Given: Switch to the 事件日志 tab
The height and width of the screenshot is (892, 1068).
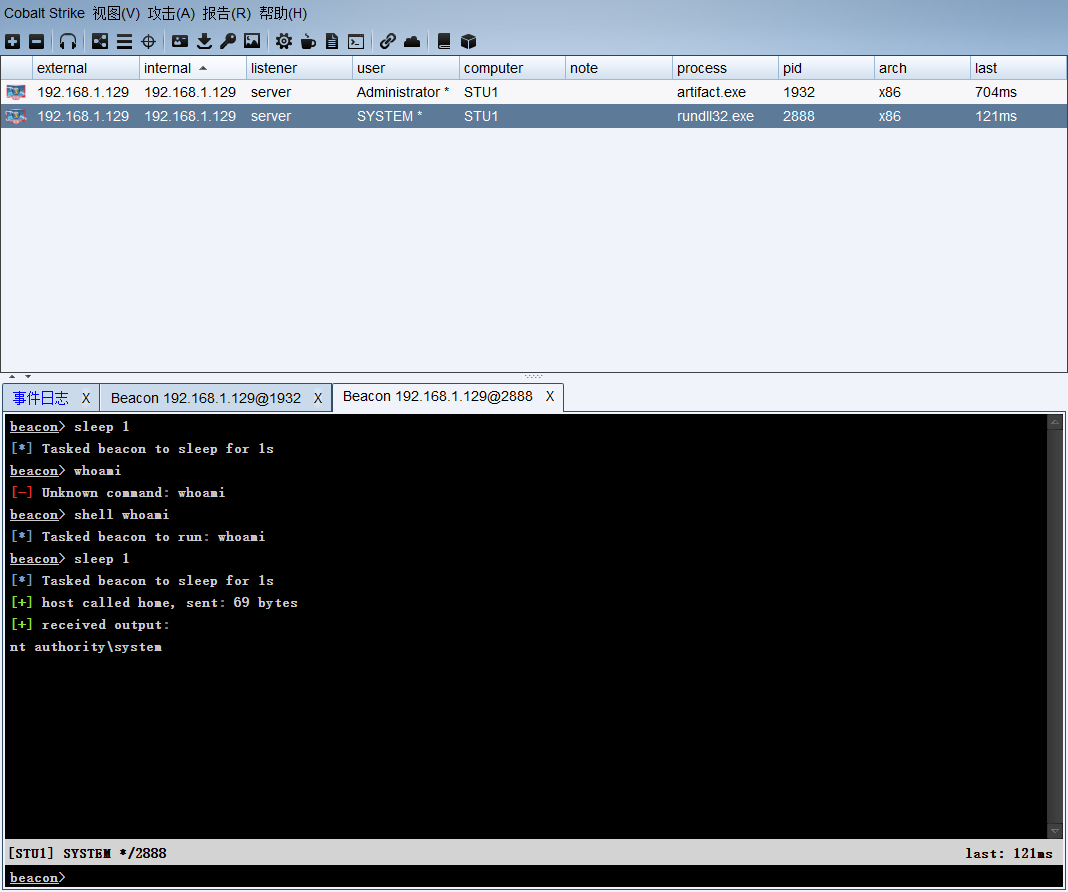Looking at the screenshot, I should [x=40, y=398].
